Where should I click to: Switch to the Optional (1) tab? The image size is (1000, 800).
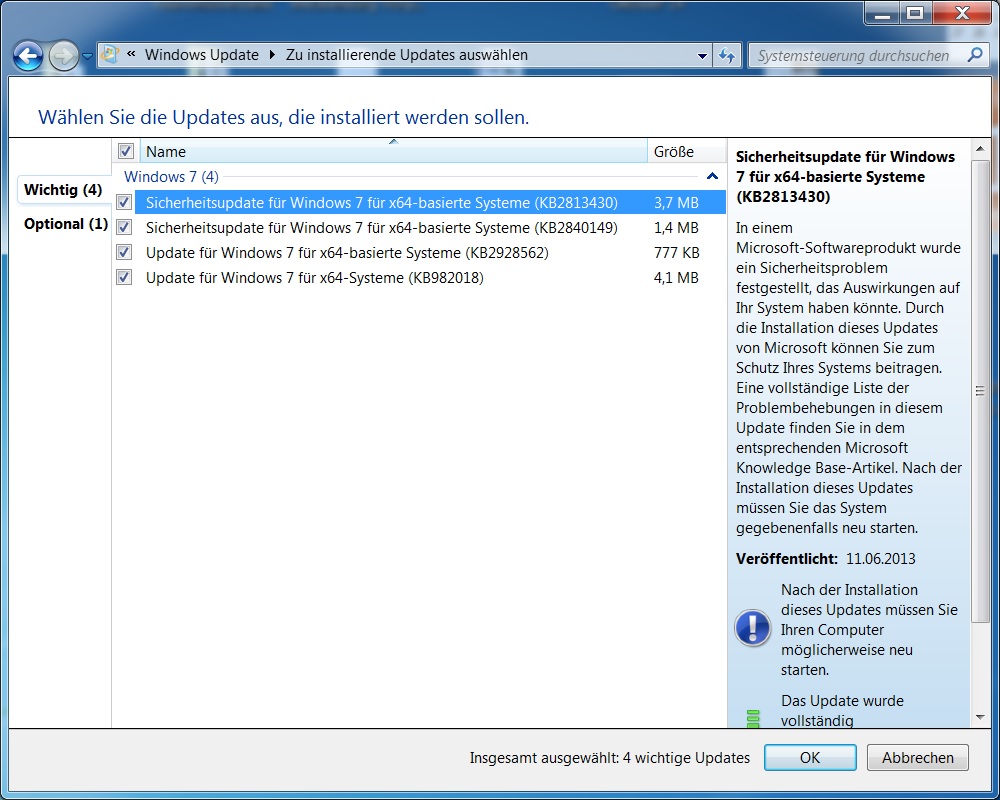click(66, 223)
